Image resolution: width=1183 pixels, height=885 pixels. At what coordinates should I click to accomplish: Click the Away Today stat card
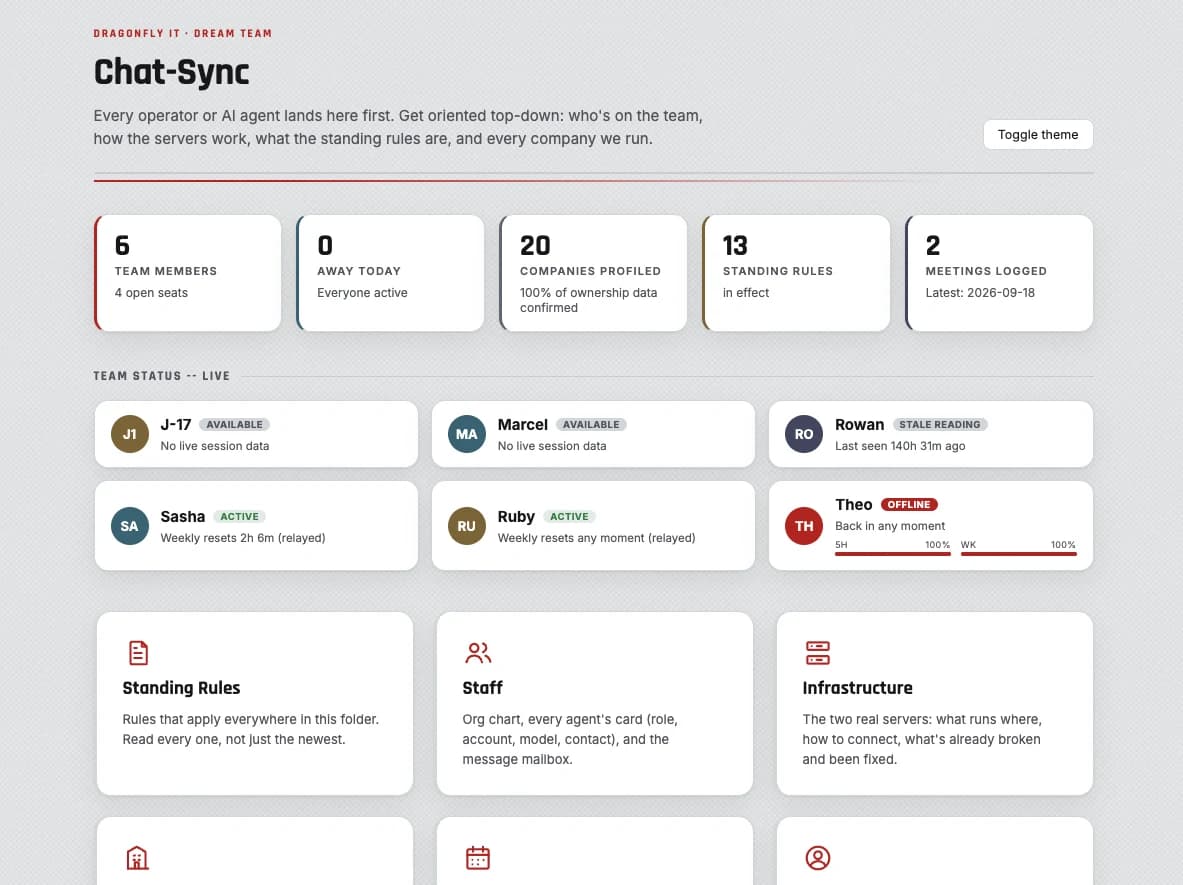click(390, 273)
